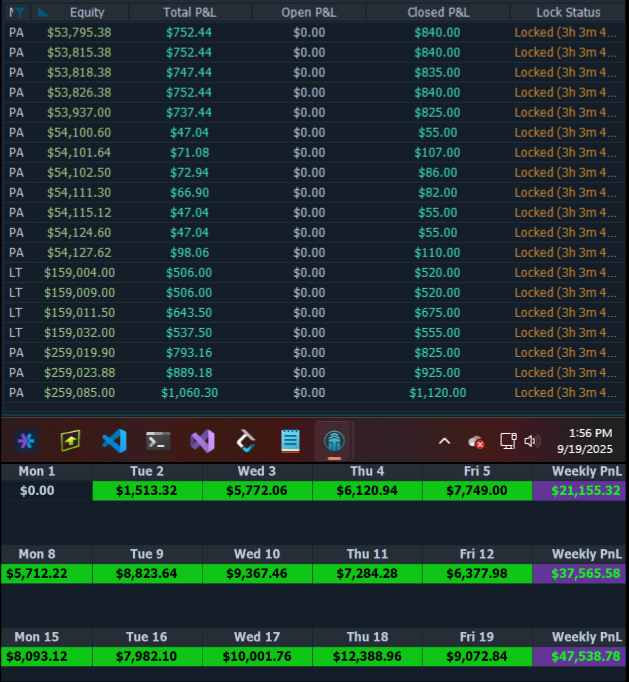Click the $675.00 Closed P&L value
The width and height of the screenshot is (629, 682).
(437, 313)
